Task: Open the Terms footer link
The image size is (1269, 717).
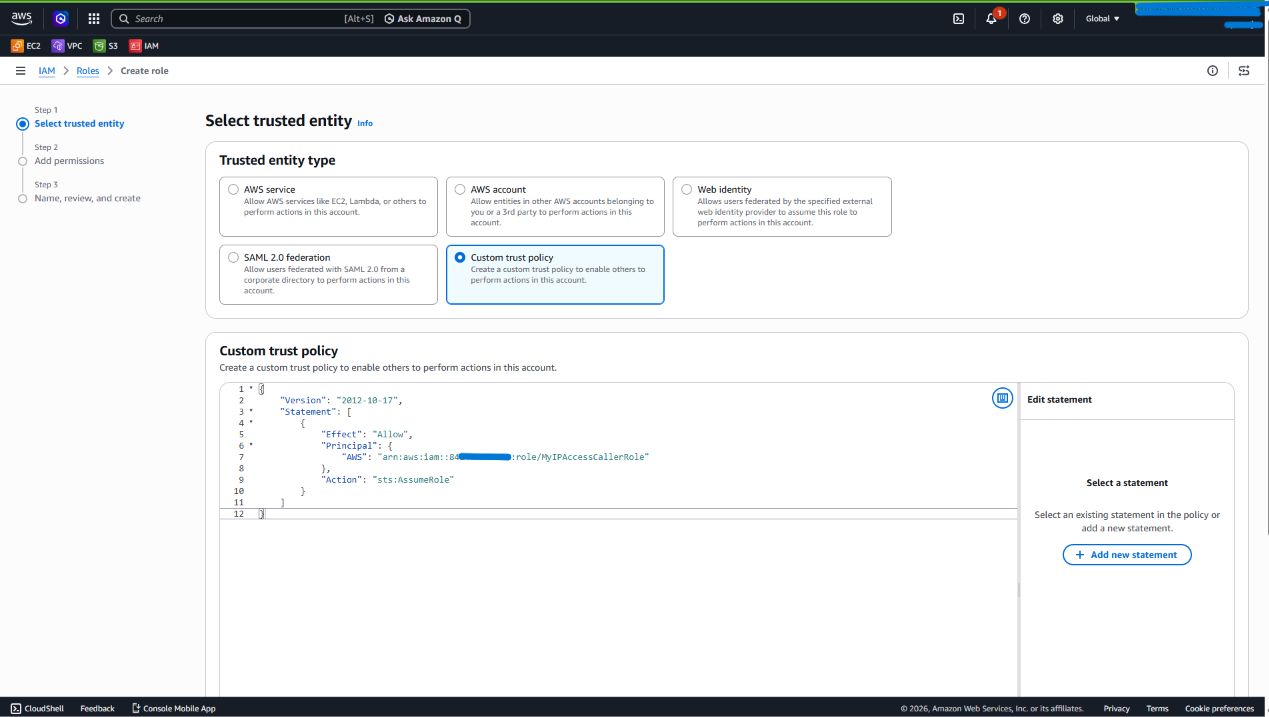Action: 1157,708
